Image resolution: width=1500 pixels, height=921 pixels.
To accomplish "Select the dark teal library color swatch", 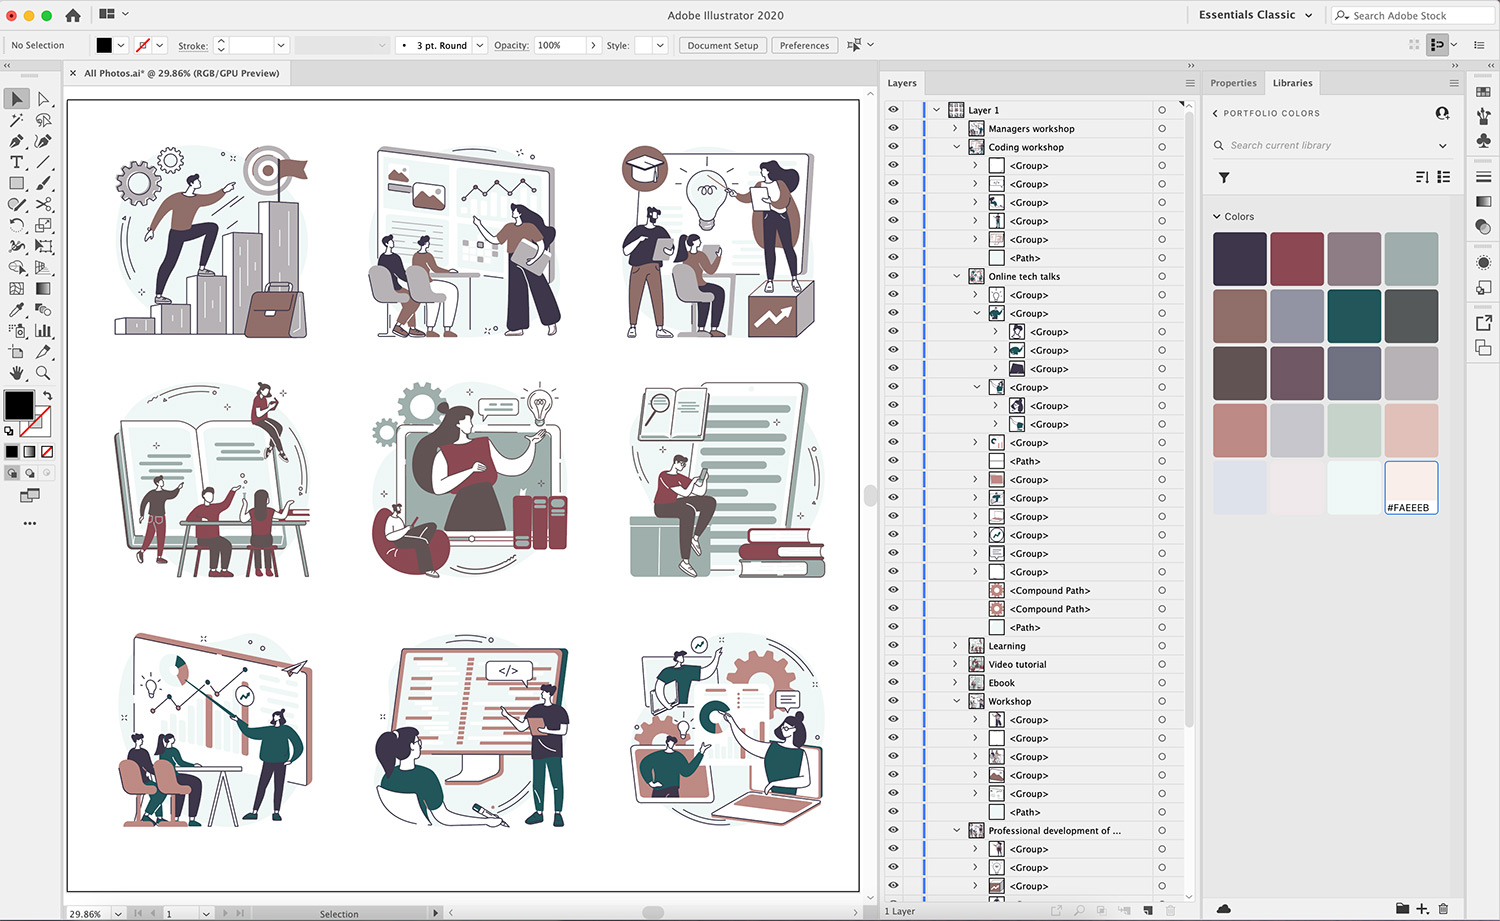I will click(x=1354, y=316).
